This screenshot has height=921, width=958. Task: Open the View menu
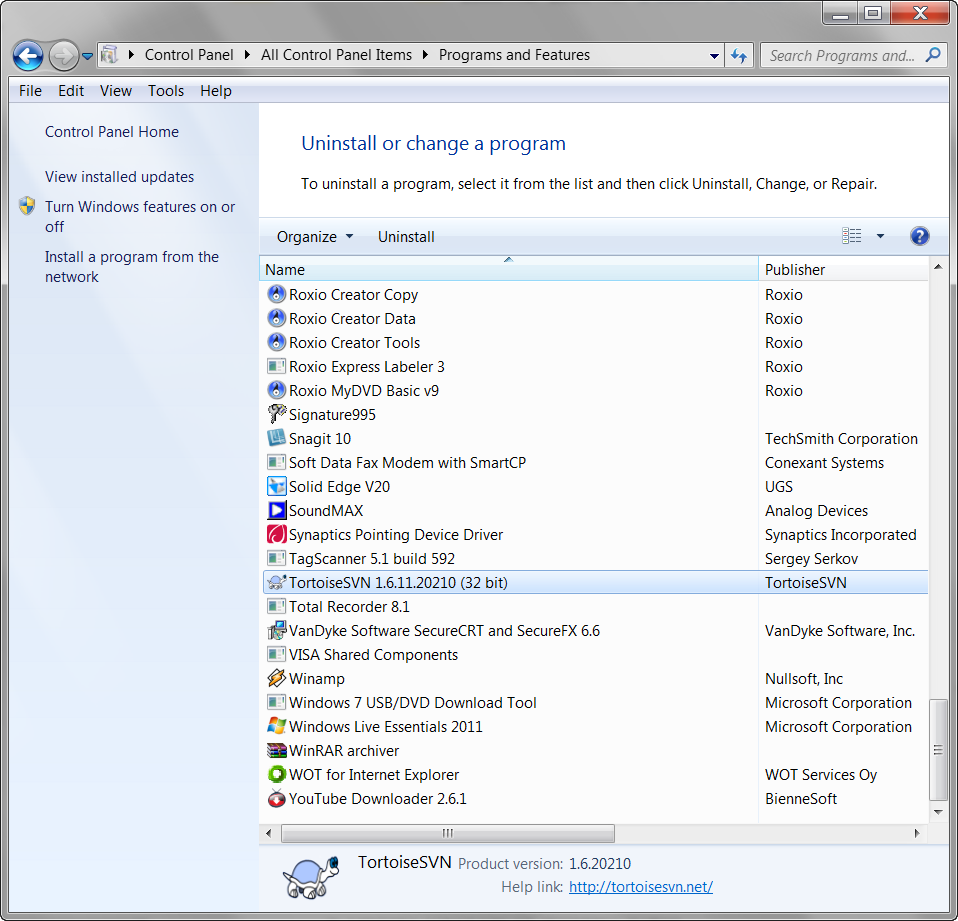tap(116, 91)
